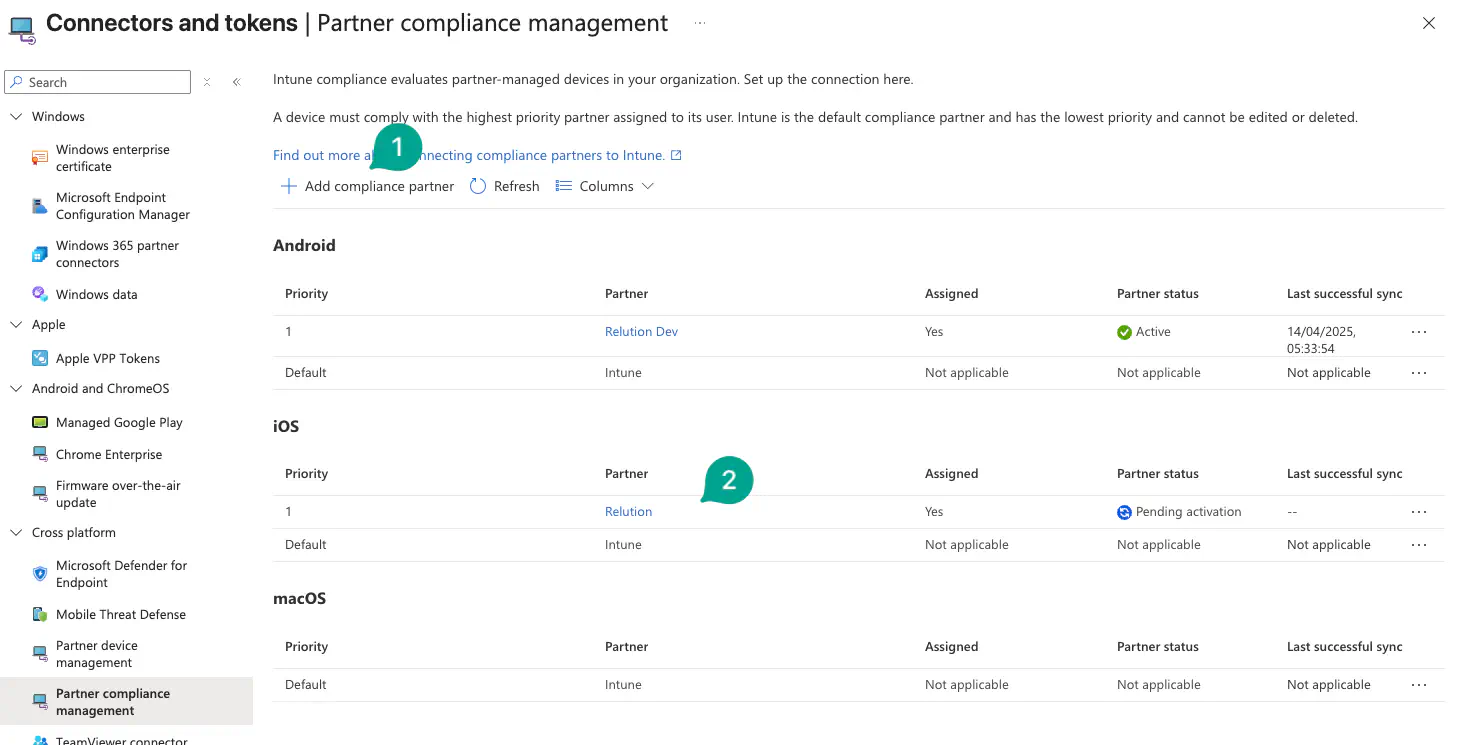Click inside the Search field
Screen dimensions: 1458x745
(97, 82)
